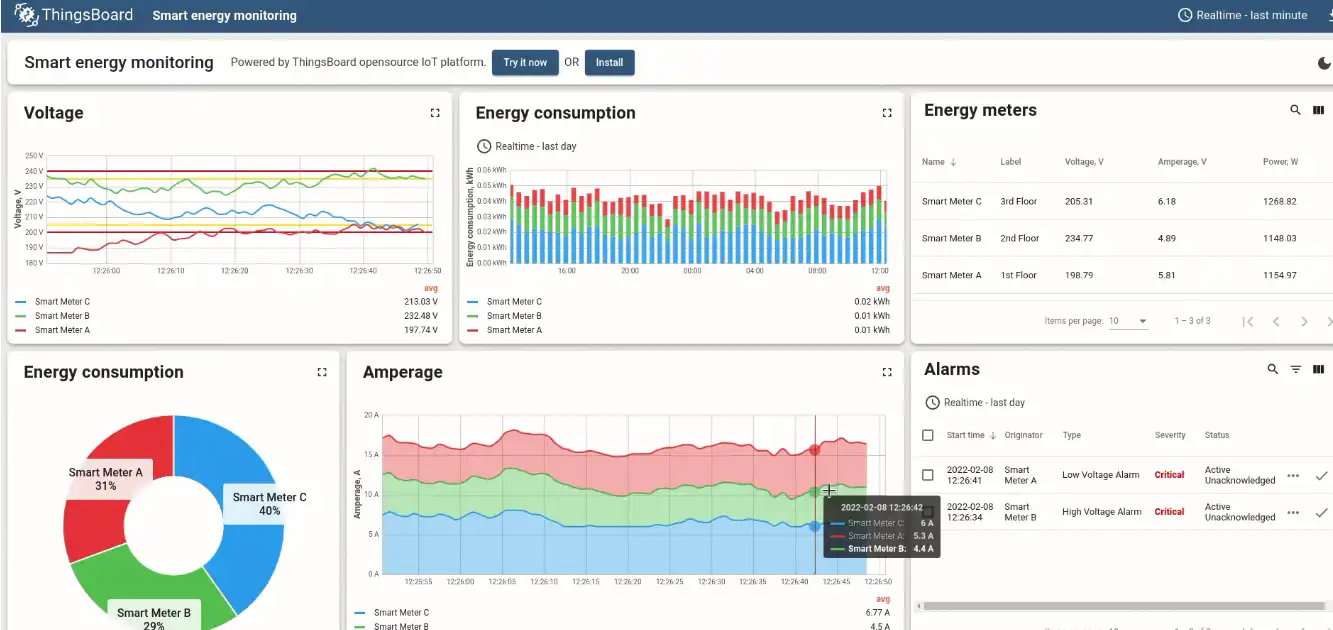Go to next page of Energy meters

pos(1304,321)
